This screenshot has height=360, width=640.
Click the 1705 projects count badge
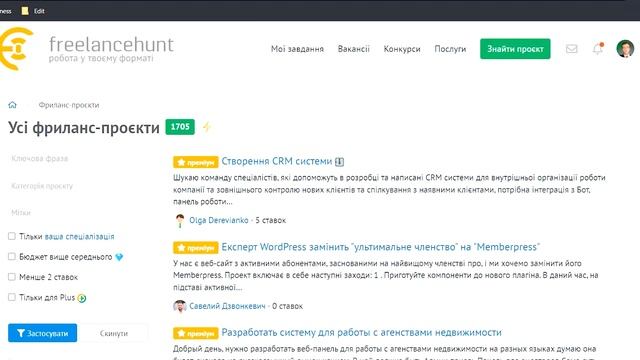(180, 127)
